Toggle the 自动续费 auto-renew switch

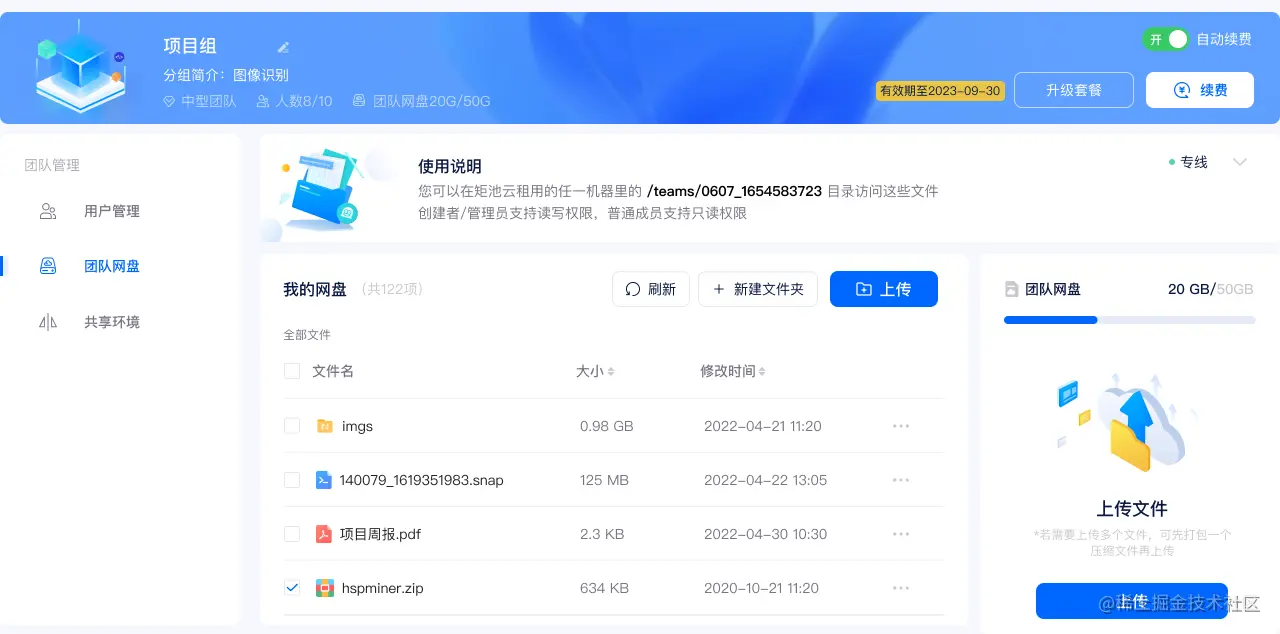click(1166, 39)
